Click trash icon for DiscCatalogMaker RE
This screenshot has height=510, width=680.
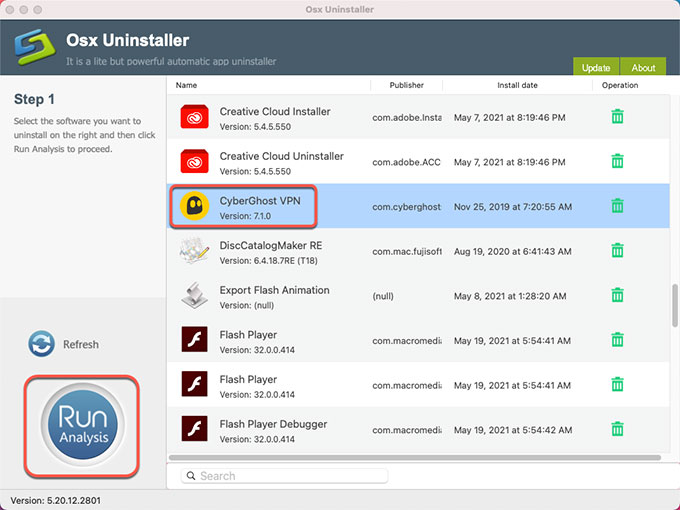click(x=617, y=251)
